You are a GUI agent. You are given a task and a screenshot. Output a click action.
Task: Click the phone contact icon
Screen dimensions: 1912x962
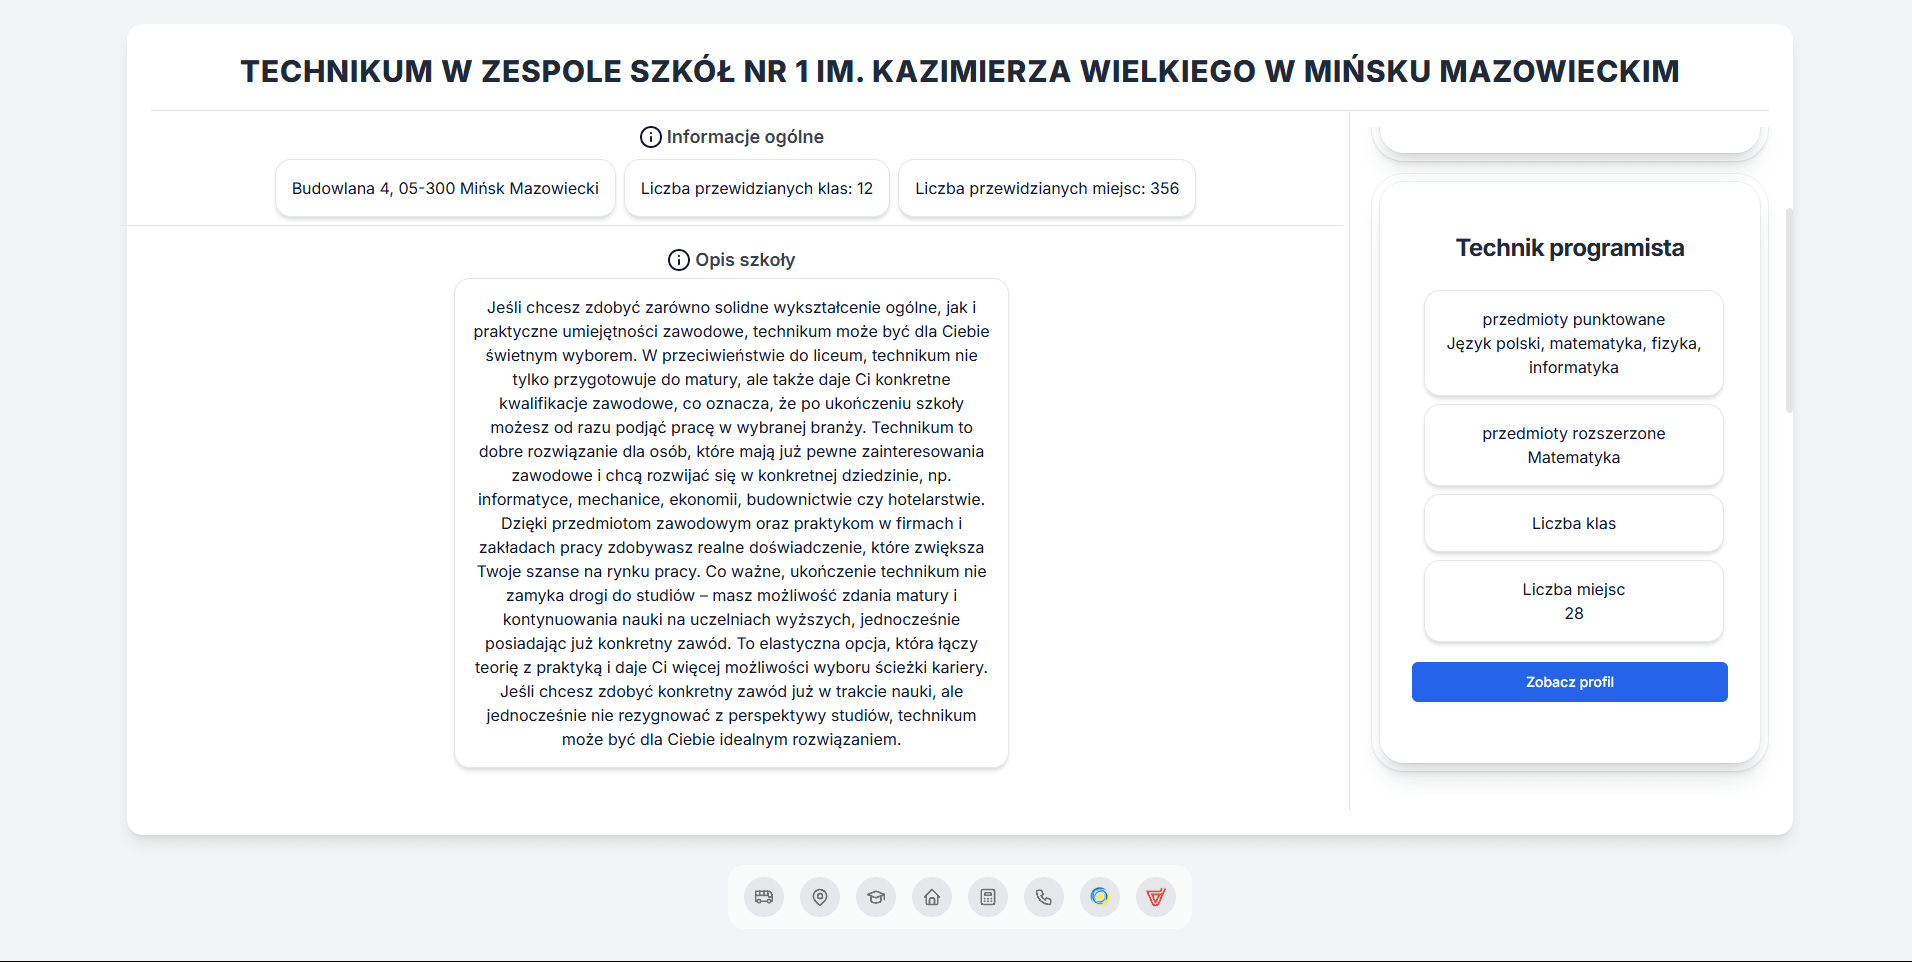coord(1044,897)
